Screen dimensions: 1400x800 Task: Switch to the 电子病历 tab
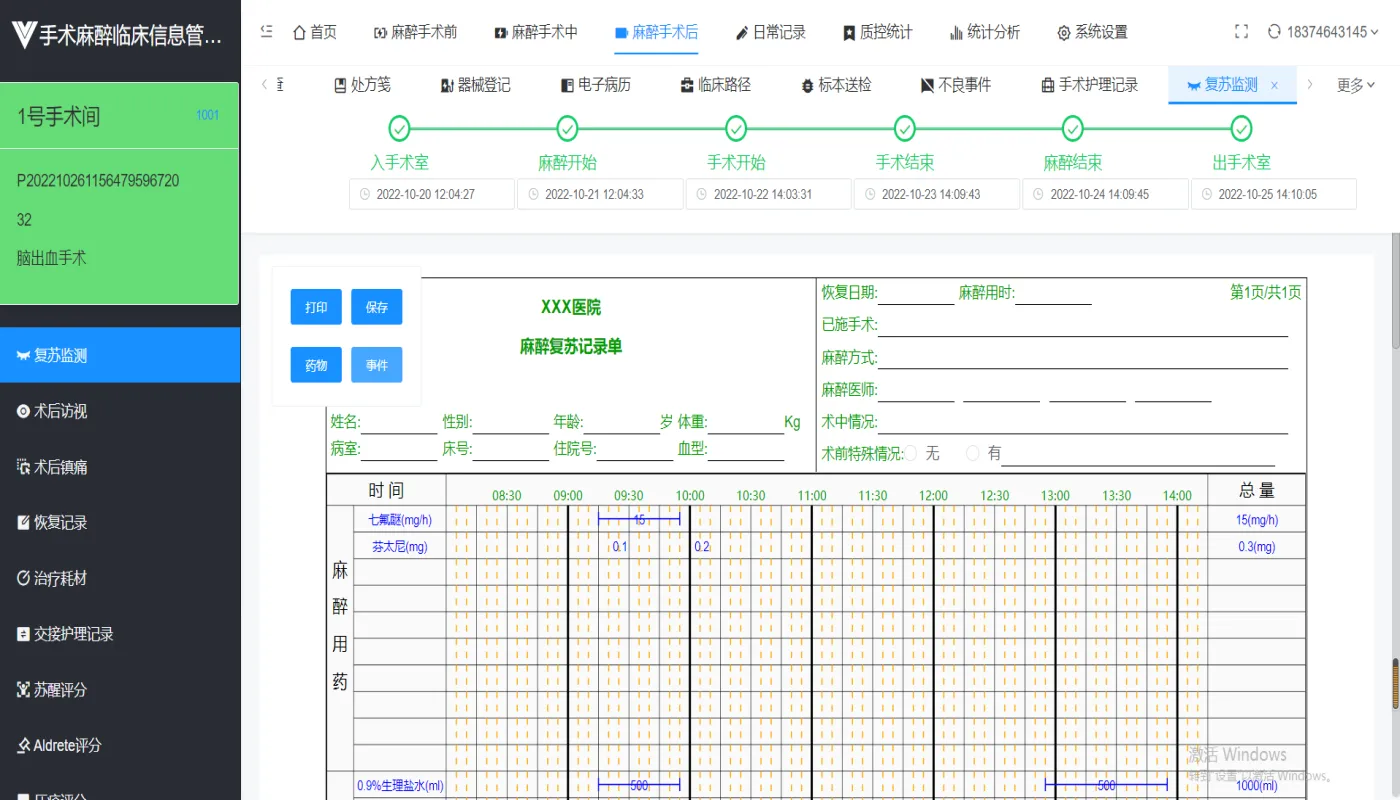click(x=596, y=85)
